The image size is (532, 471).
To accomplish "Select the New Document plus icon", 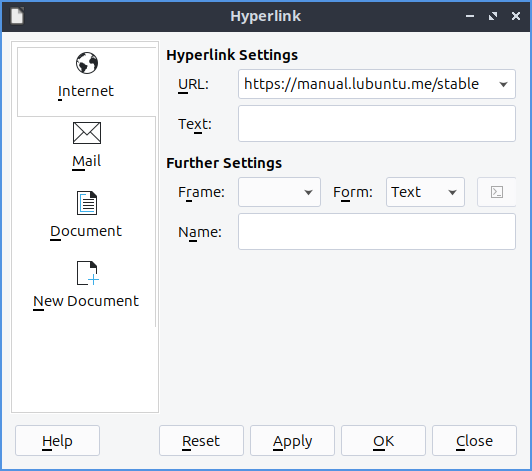I will (x=88, y=273).
